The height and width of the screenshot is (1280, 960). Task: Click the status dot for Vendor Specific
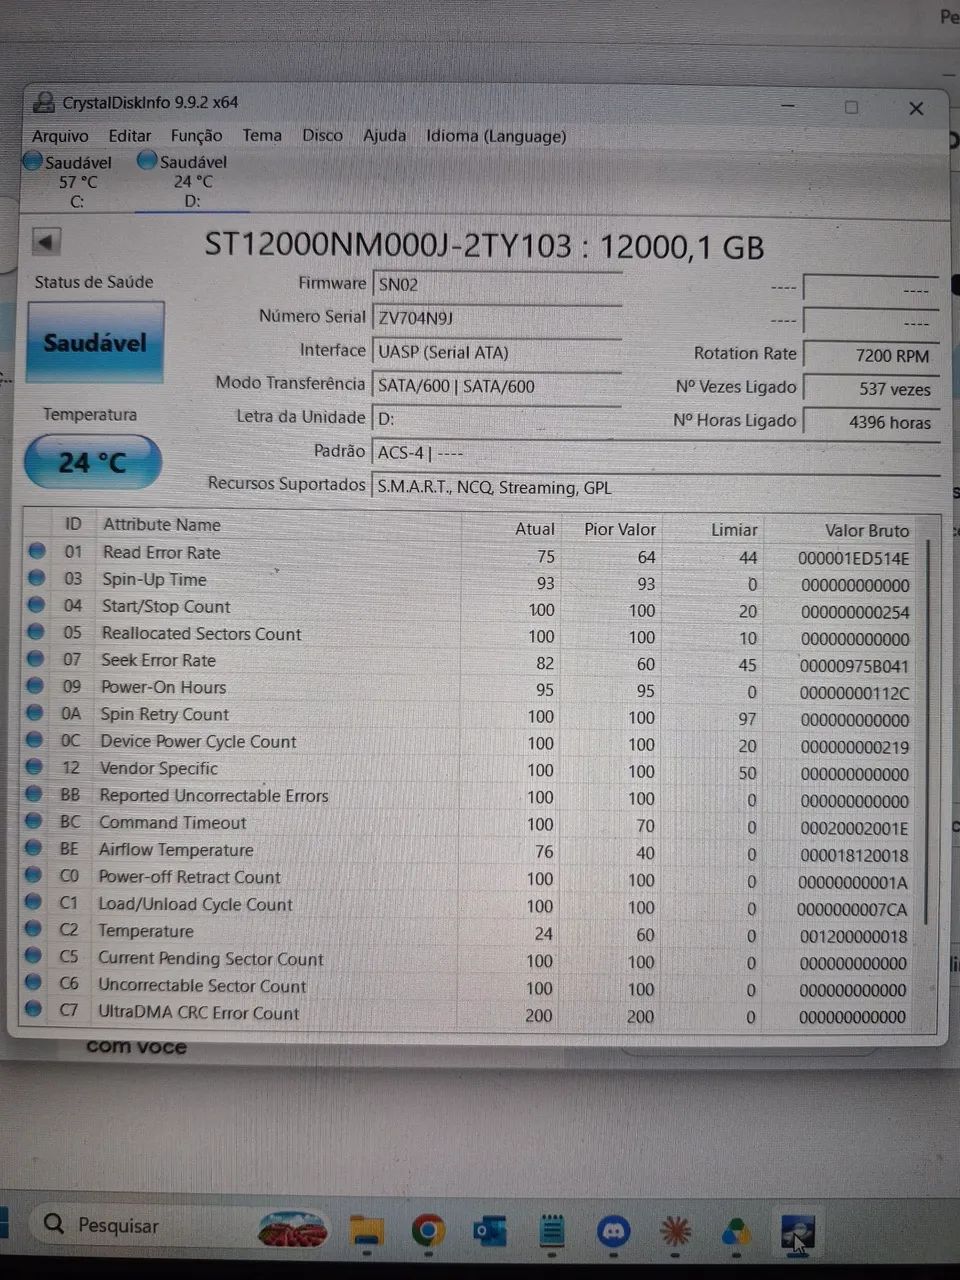34,766
